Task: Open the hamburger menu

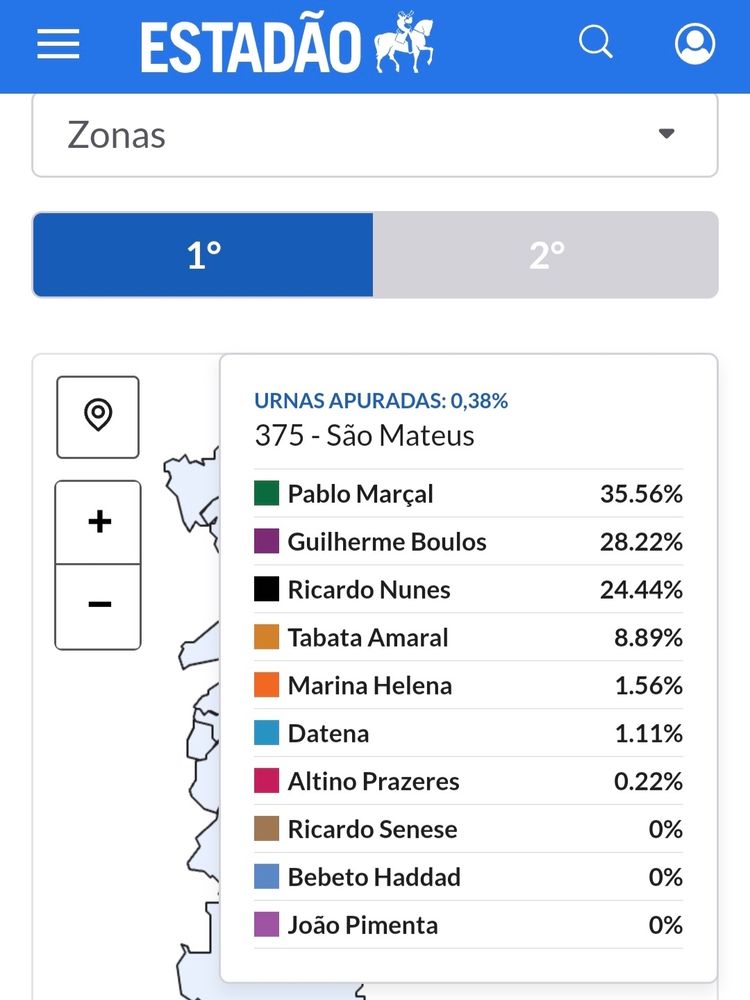Action: click(58, 44)
